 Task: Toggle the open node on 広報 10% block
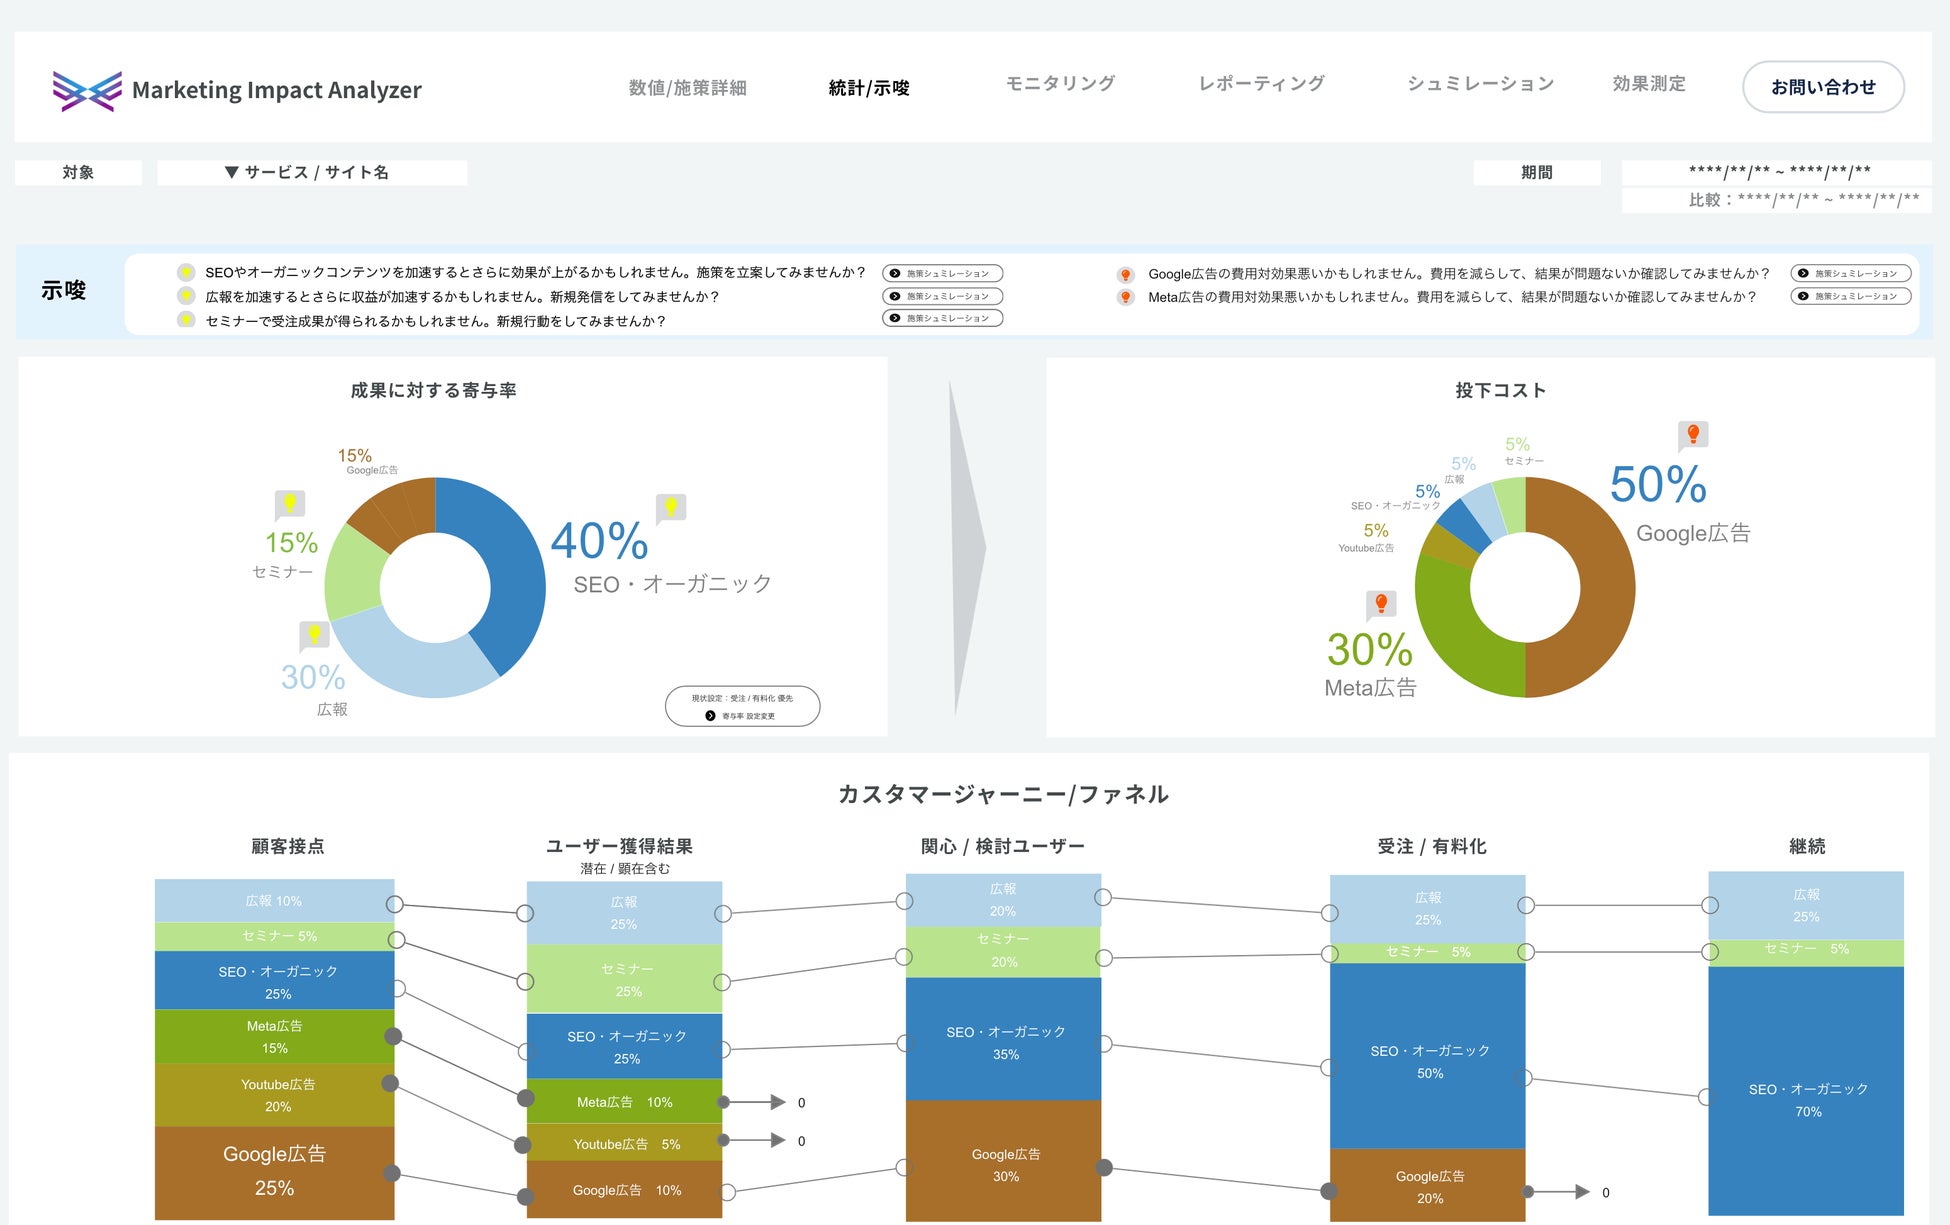point(395,904)
